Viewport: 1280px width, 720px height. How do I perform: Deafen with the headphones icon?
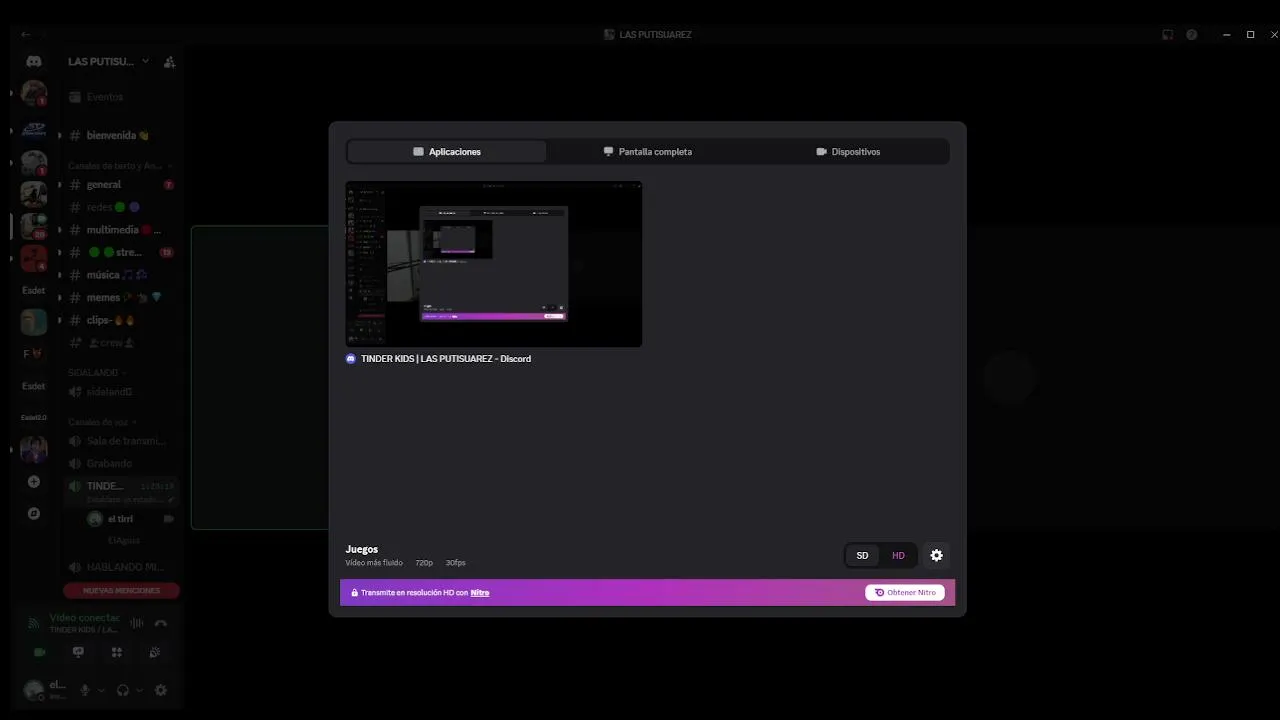click(x=123, y=690)
